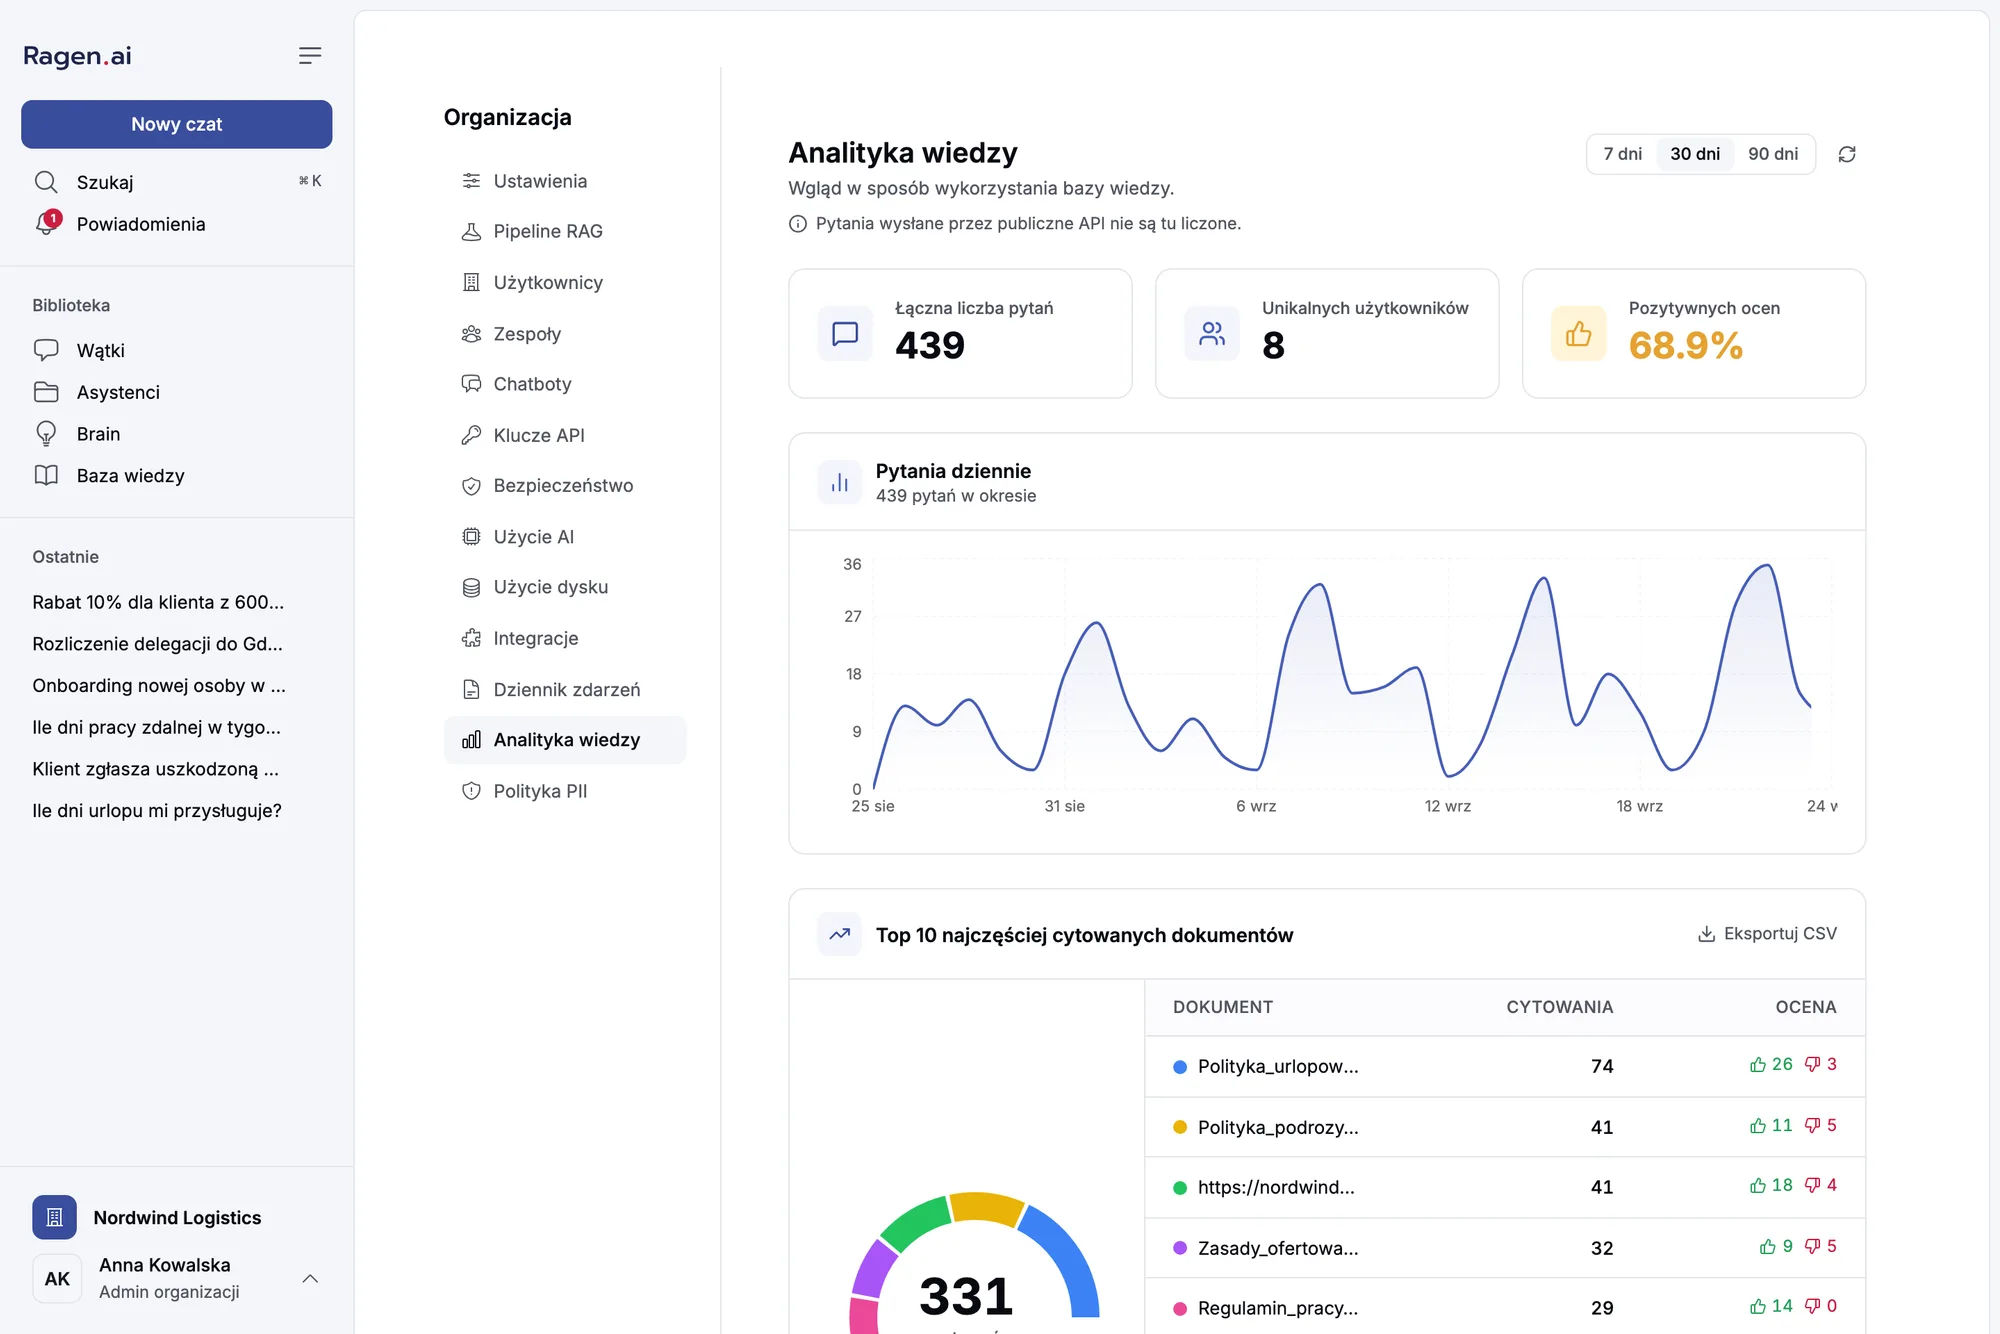Click the Szukaj search field
Screen dimensions: 2000x1334
coord(177,182)
